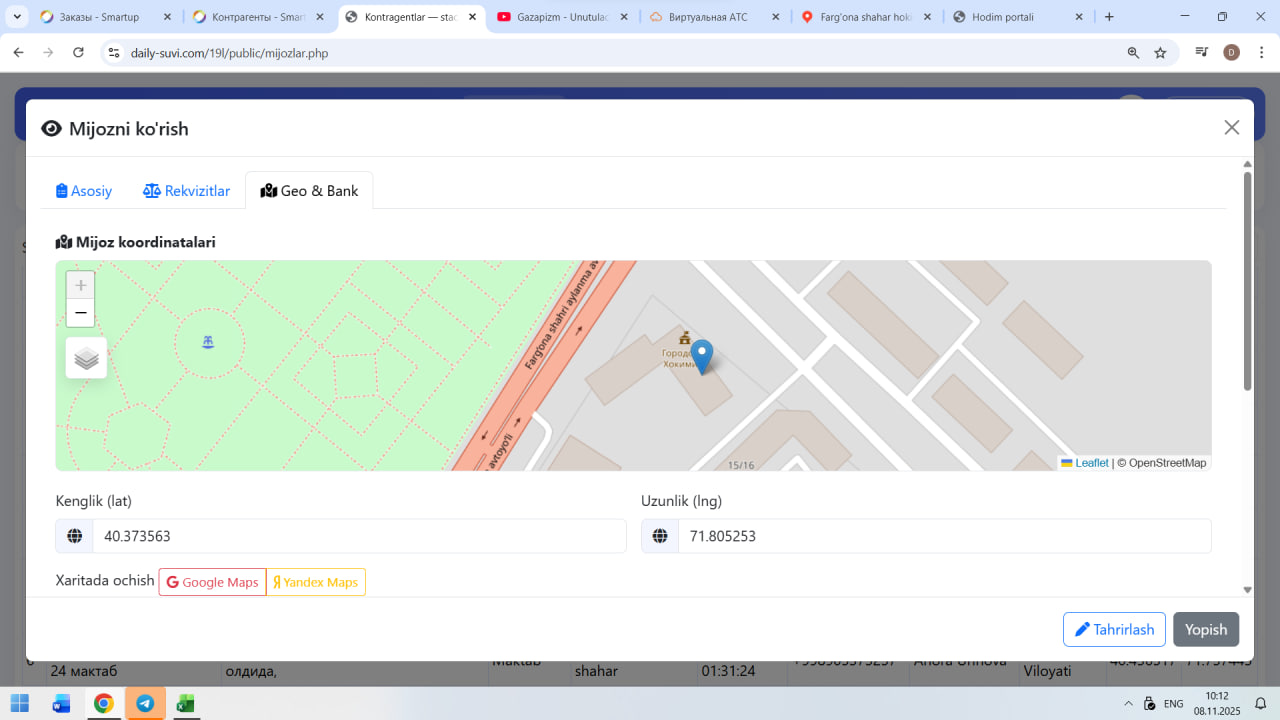Bookmark this page with star icon
The height and width of the screenshot is (720, 1280).
[x=1160, y=53]
